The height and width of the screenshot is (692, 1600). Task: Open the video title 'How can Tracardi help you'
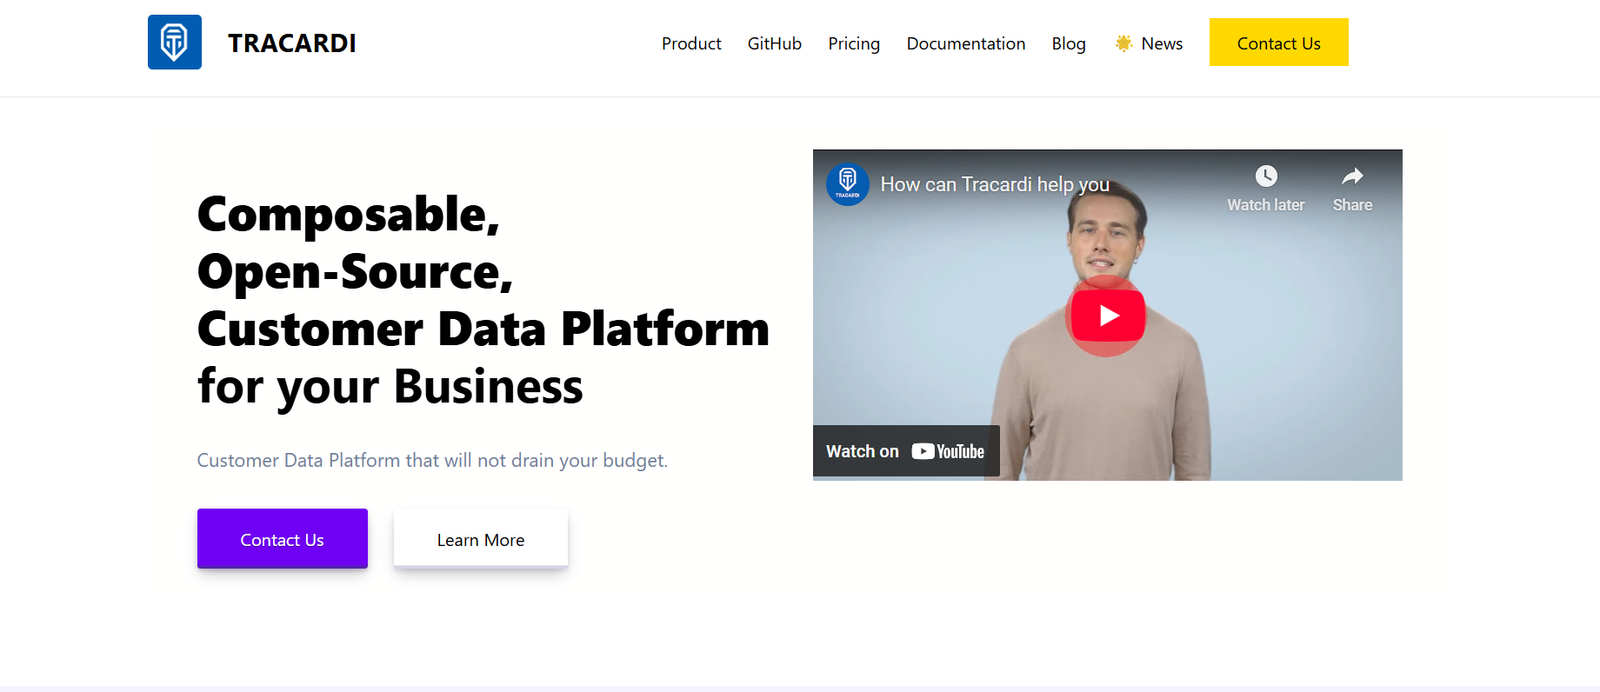(994, 184)
